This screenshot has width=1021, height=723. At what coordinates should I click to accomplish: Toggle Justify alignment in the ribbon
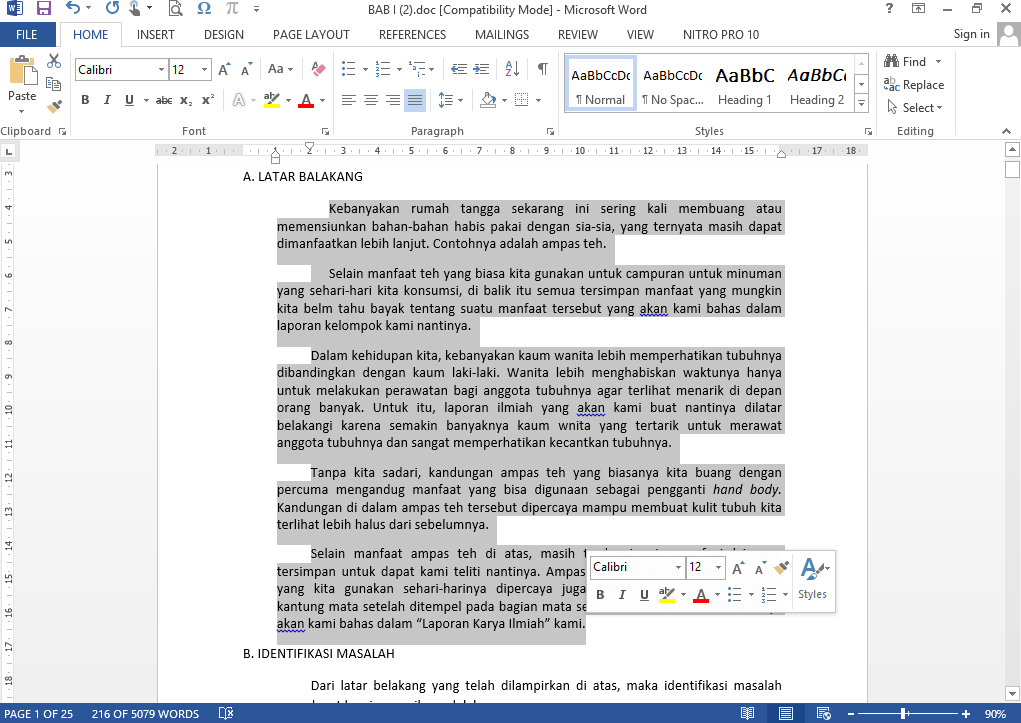pos(415,100)
